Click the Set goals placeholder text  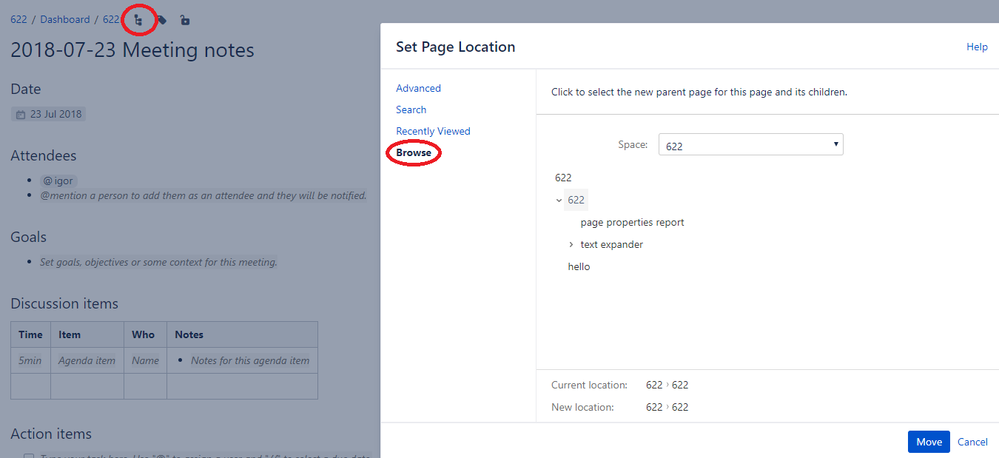click(x=159, y=262)
